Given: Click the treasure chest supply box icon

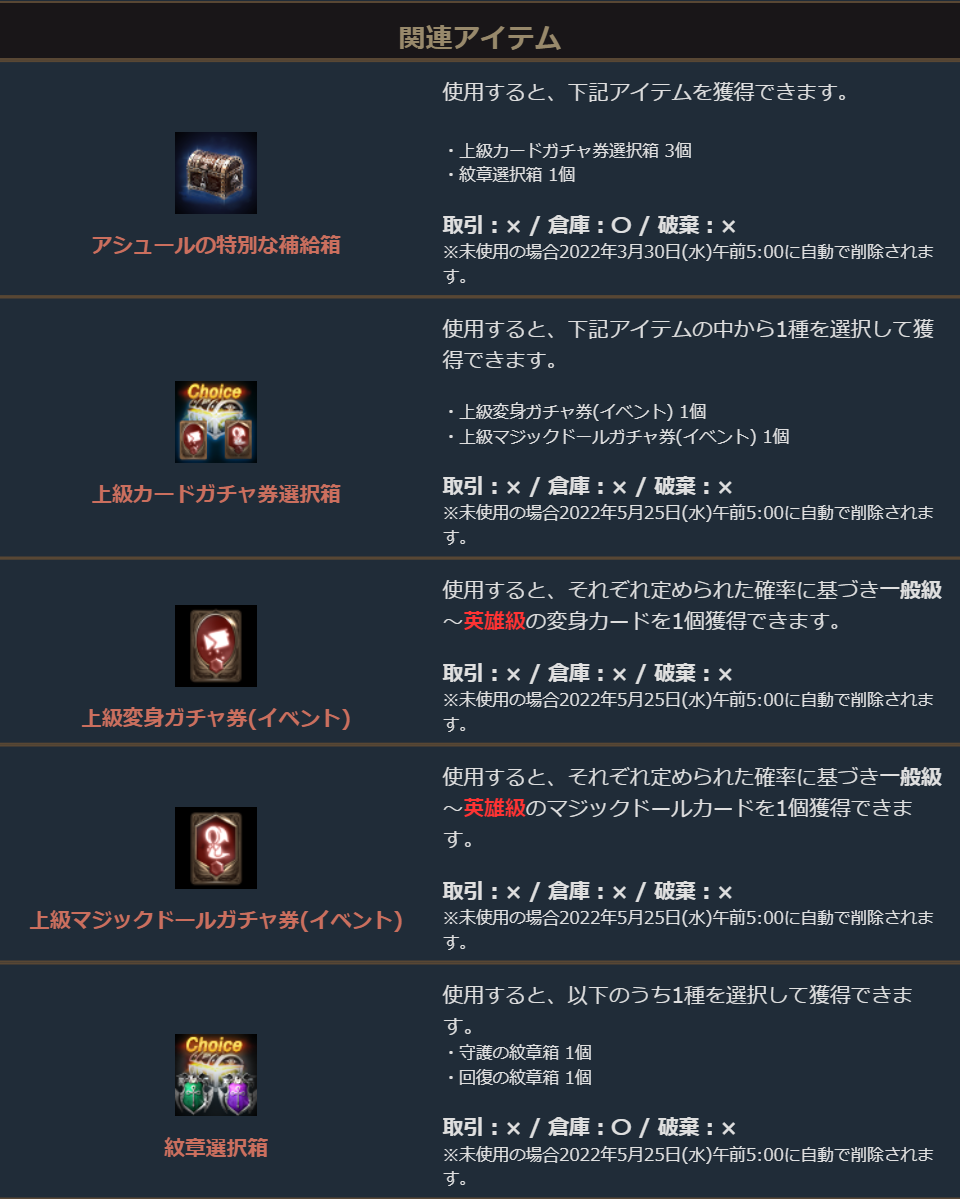Looking at the screenshot, I should (216, 173).
